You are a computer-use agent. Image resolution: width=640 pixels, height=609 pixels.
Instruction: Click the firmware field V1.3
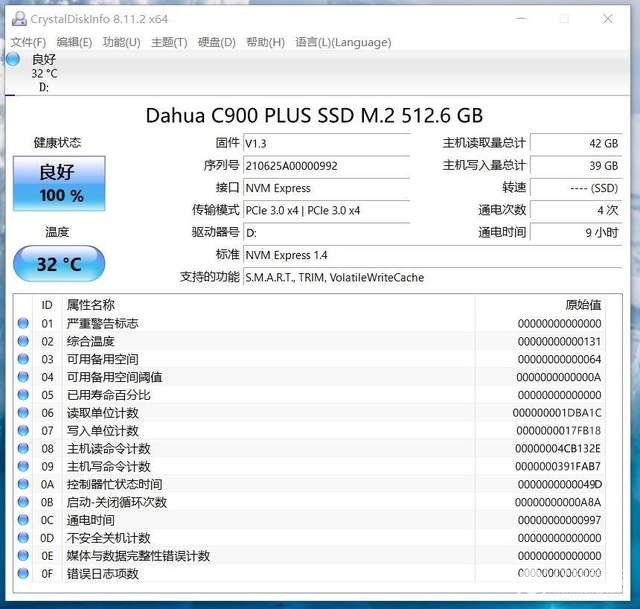pyautogui.click(x=327, y=143)
